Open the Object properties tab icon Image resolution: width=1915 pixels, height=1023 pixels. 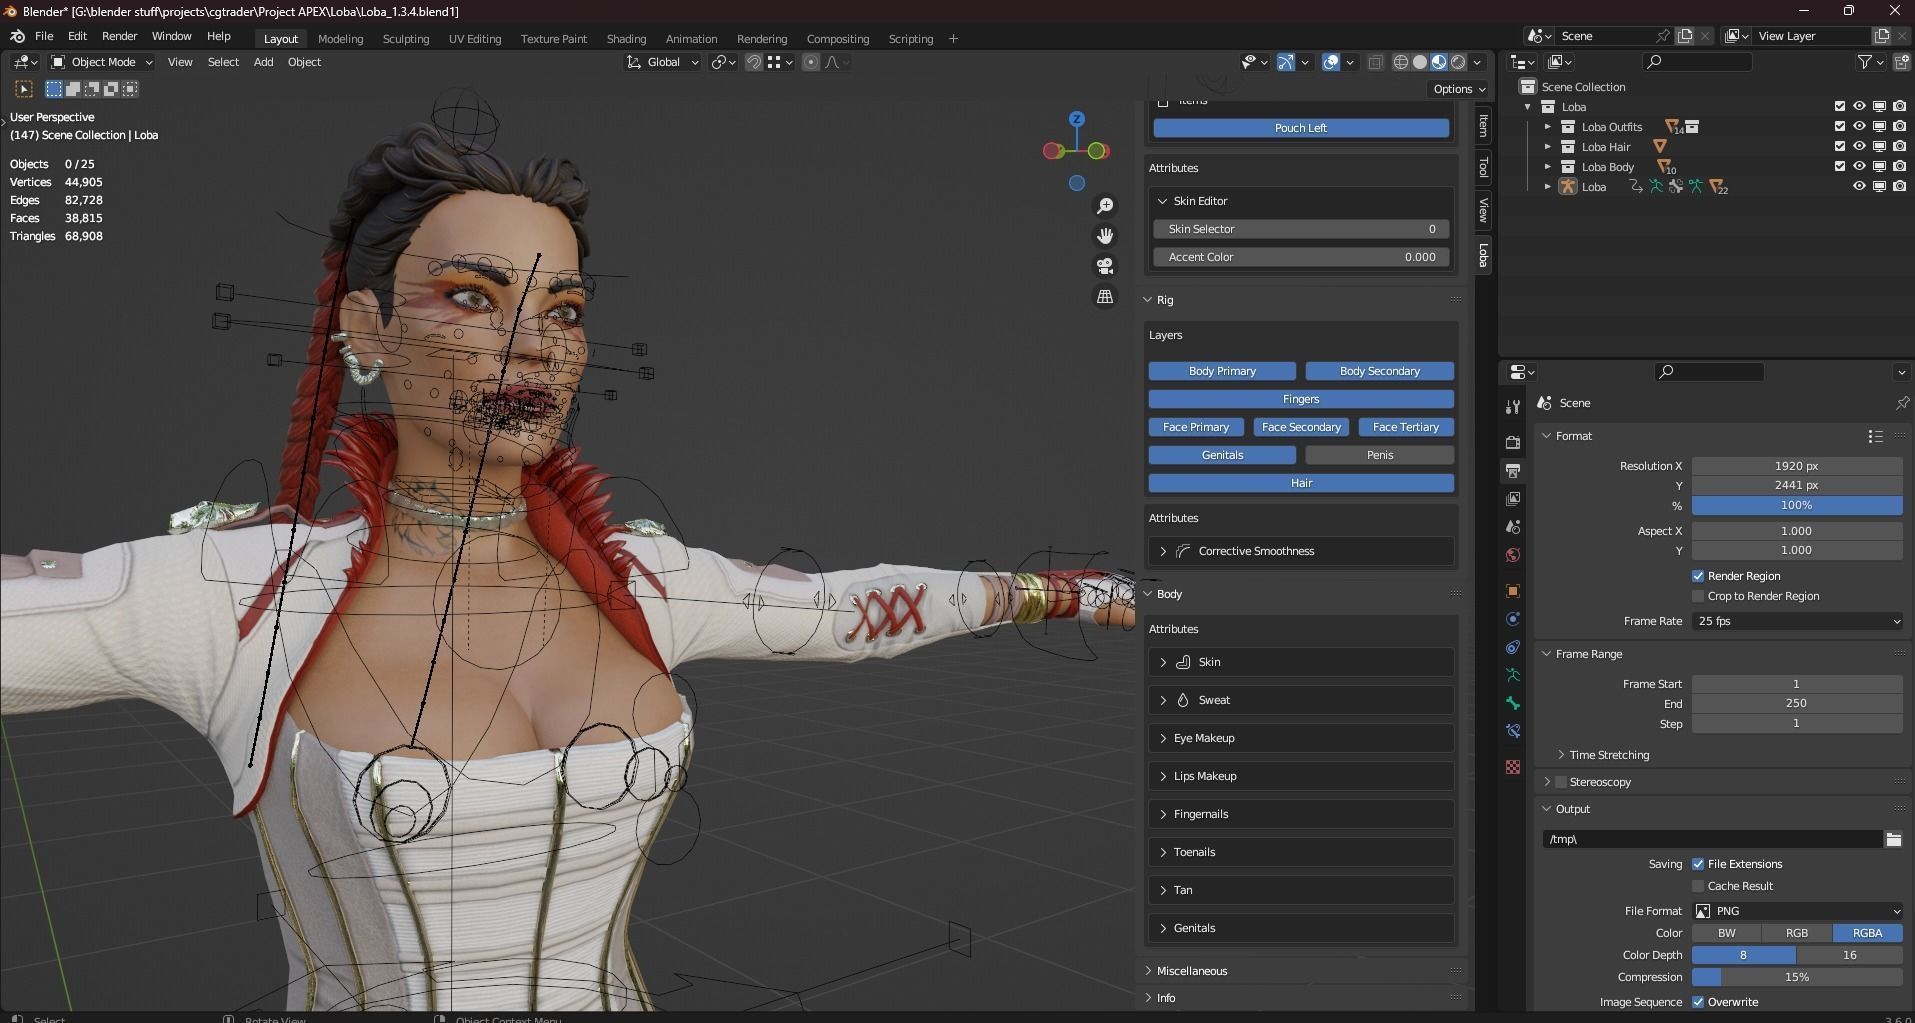pyautogui.click(x=1513, y=591)
